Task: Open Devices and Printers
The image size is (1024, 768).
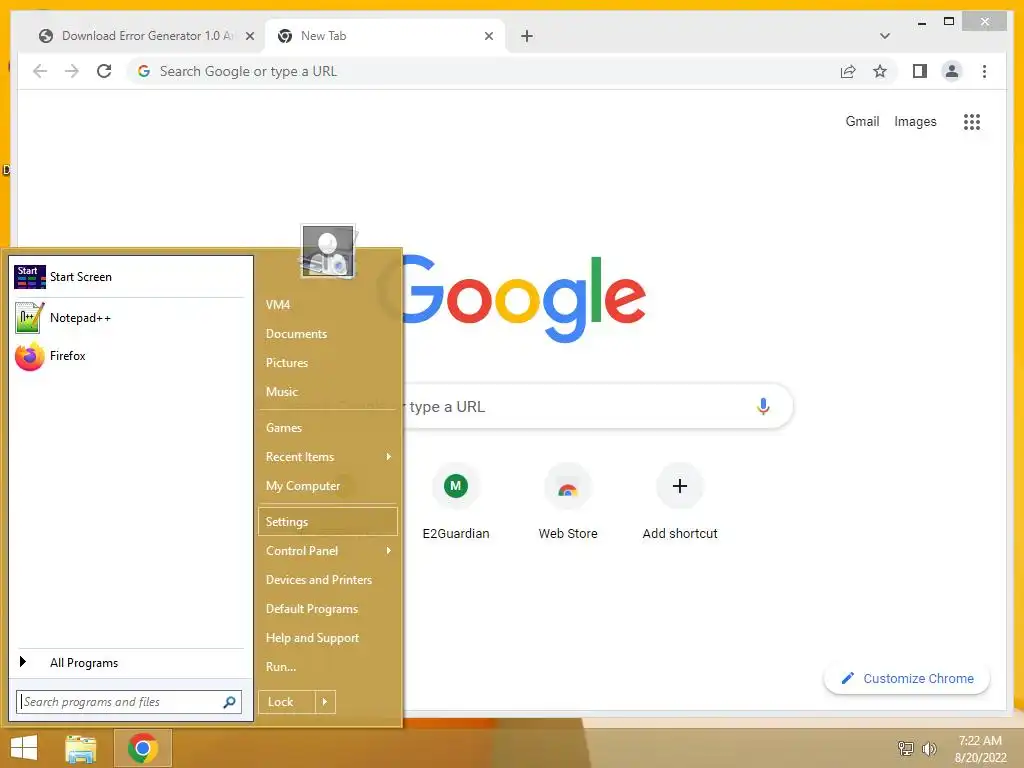Action: coord(328,580)
